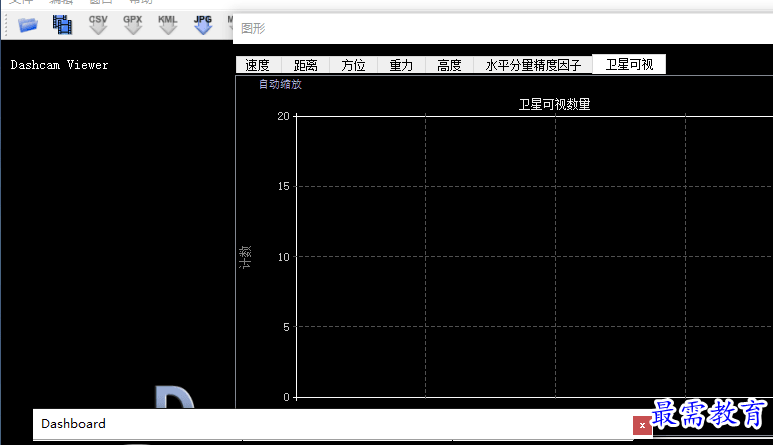Switch to the 高度 tab

[449, 65]
